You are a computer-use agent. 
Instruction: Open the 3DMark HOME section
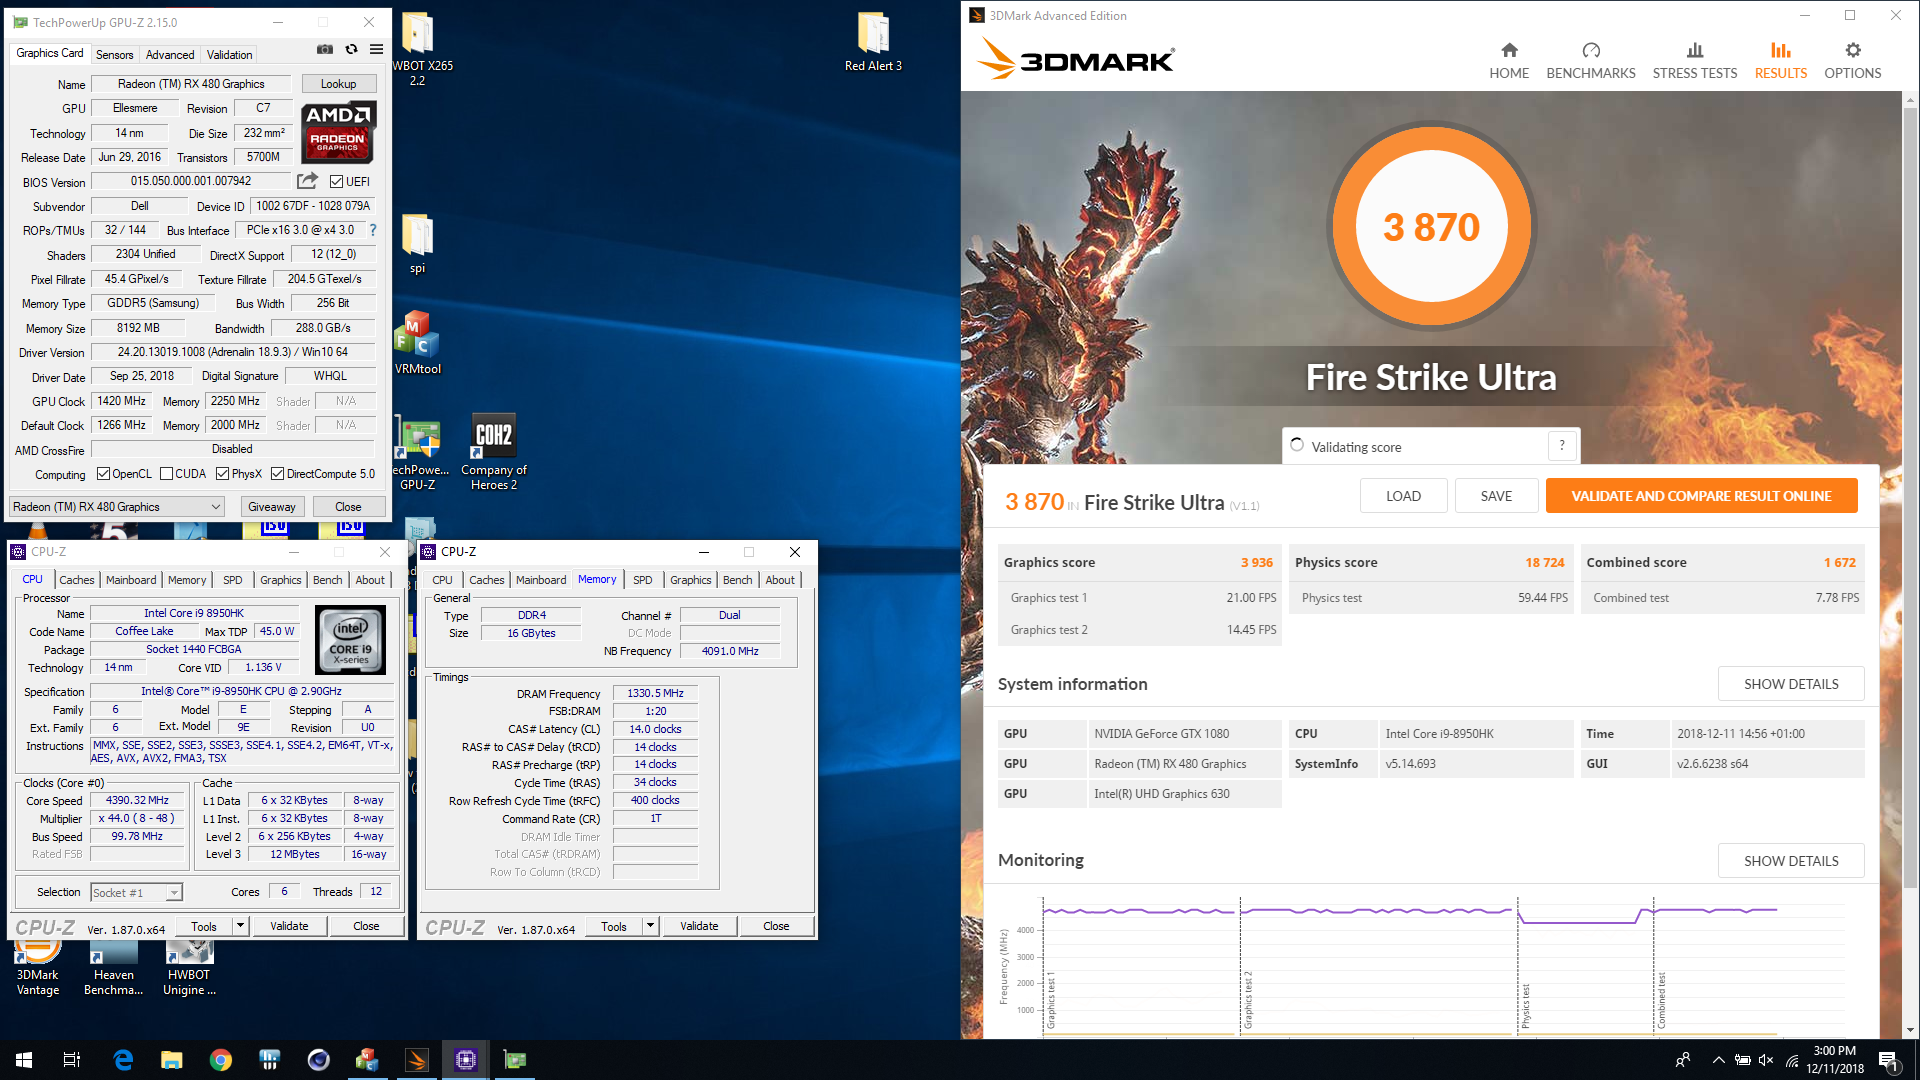click(x=1509, y=60)
